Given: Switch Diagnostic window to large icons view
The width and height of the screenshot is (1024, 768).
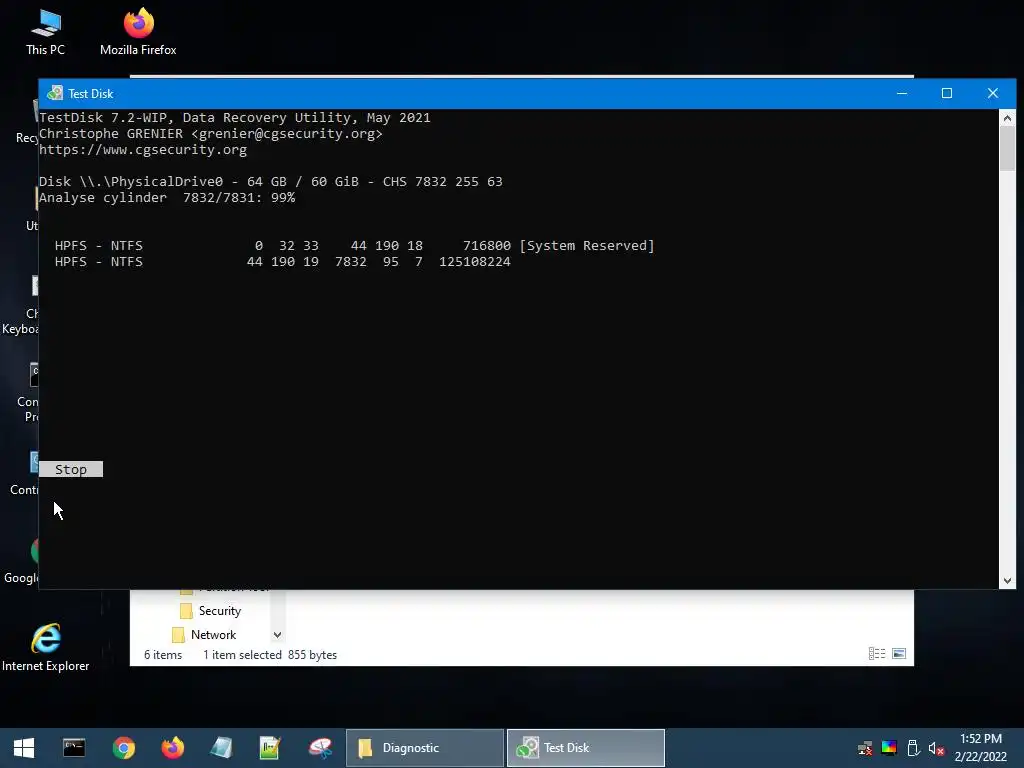Looking at the screenshot, I should 899,654.
